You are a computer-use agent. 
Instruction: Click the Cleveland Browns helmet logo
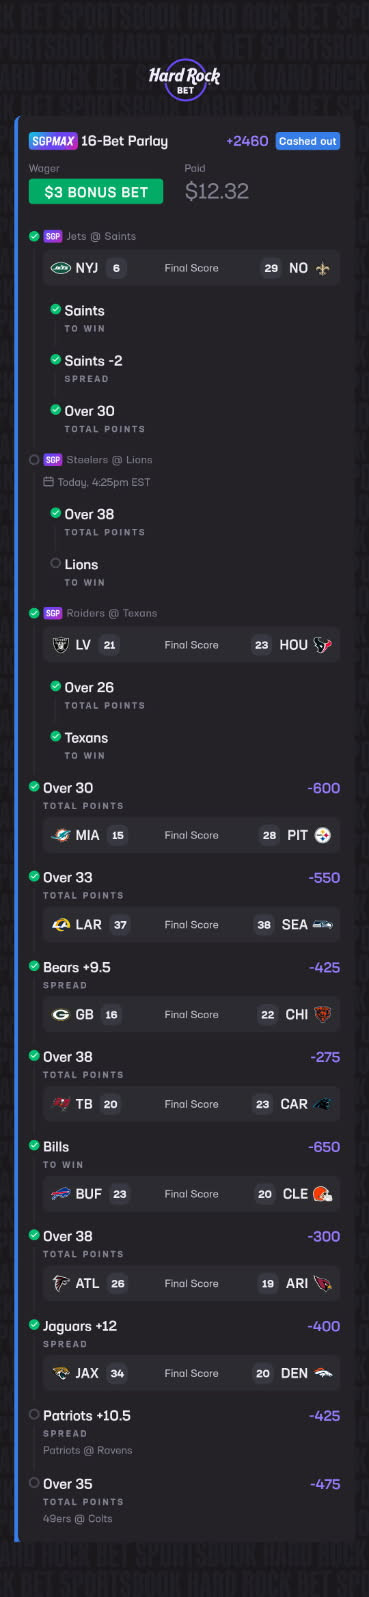(322, 1194)
